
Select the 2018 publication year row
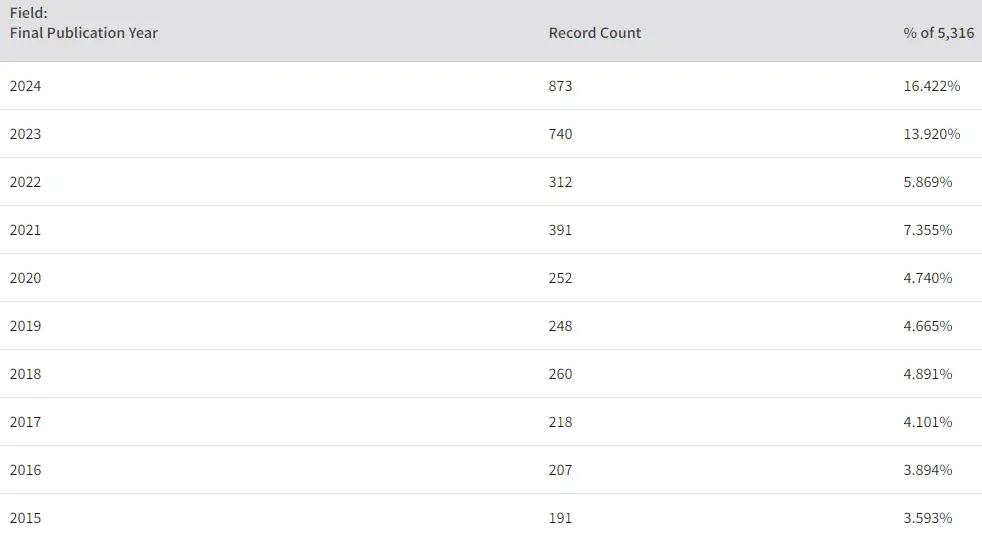pos(491,374)
